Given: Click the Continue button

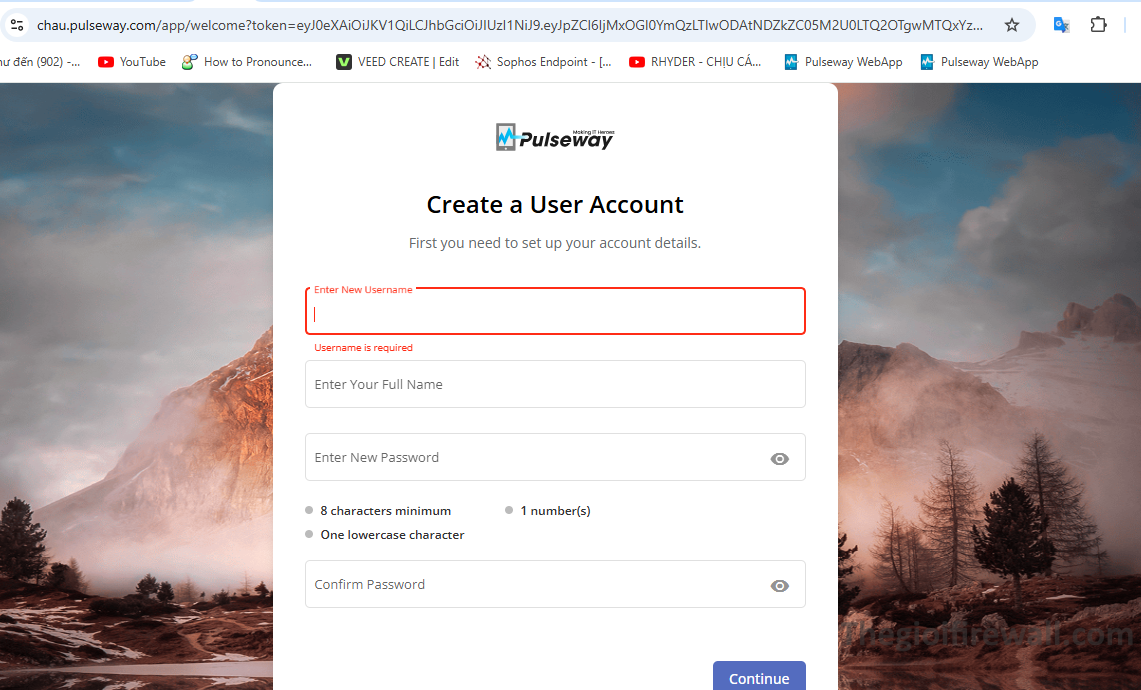Looking at the screenshot, I should point(759,678).
